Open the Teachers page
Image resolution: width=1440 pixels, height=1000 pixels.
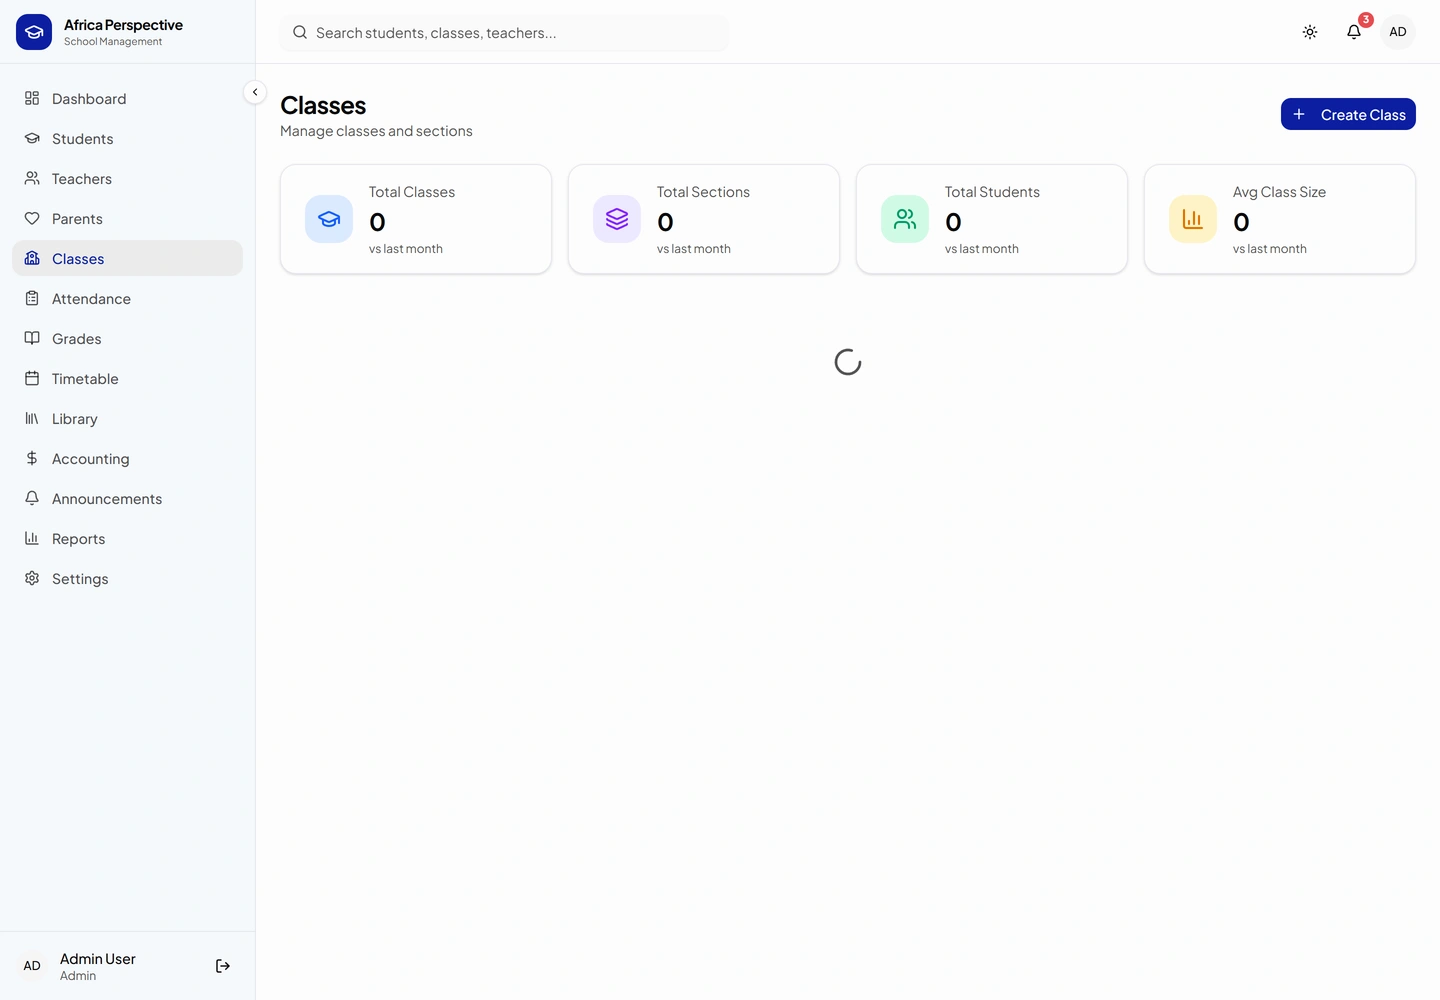click(127, 178)
